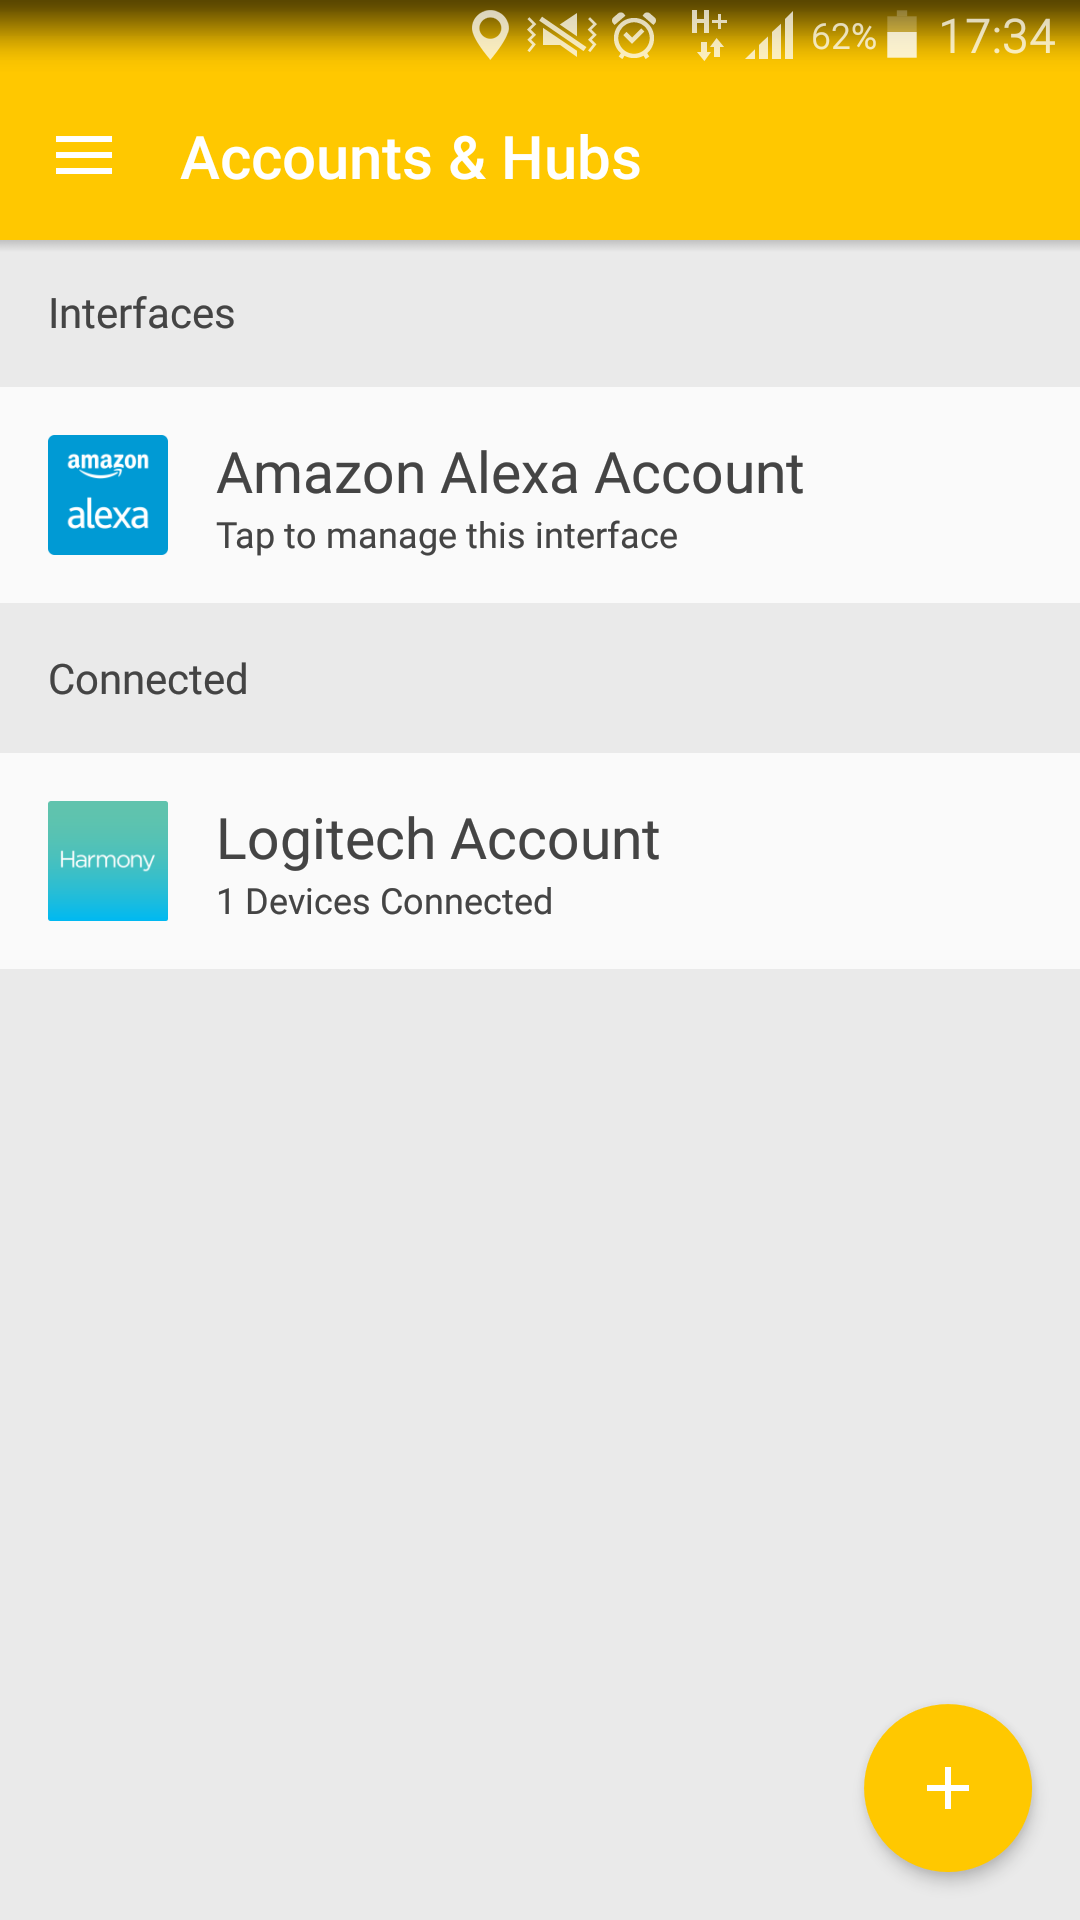Open Amazon Alexa Account entry

[510, 474]
